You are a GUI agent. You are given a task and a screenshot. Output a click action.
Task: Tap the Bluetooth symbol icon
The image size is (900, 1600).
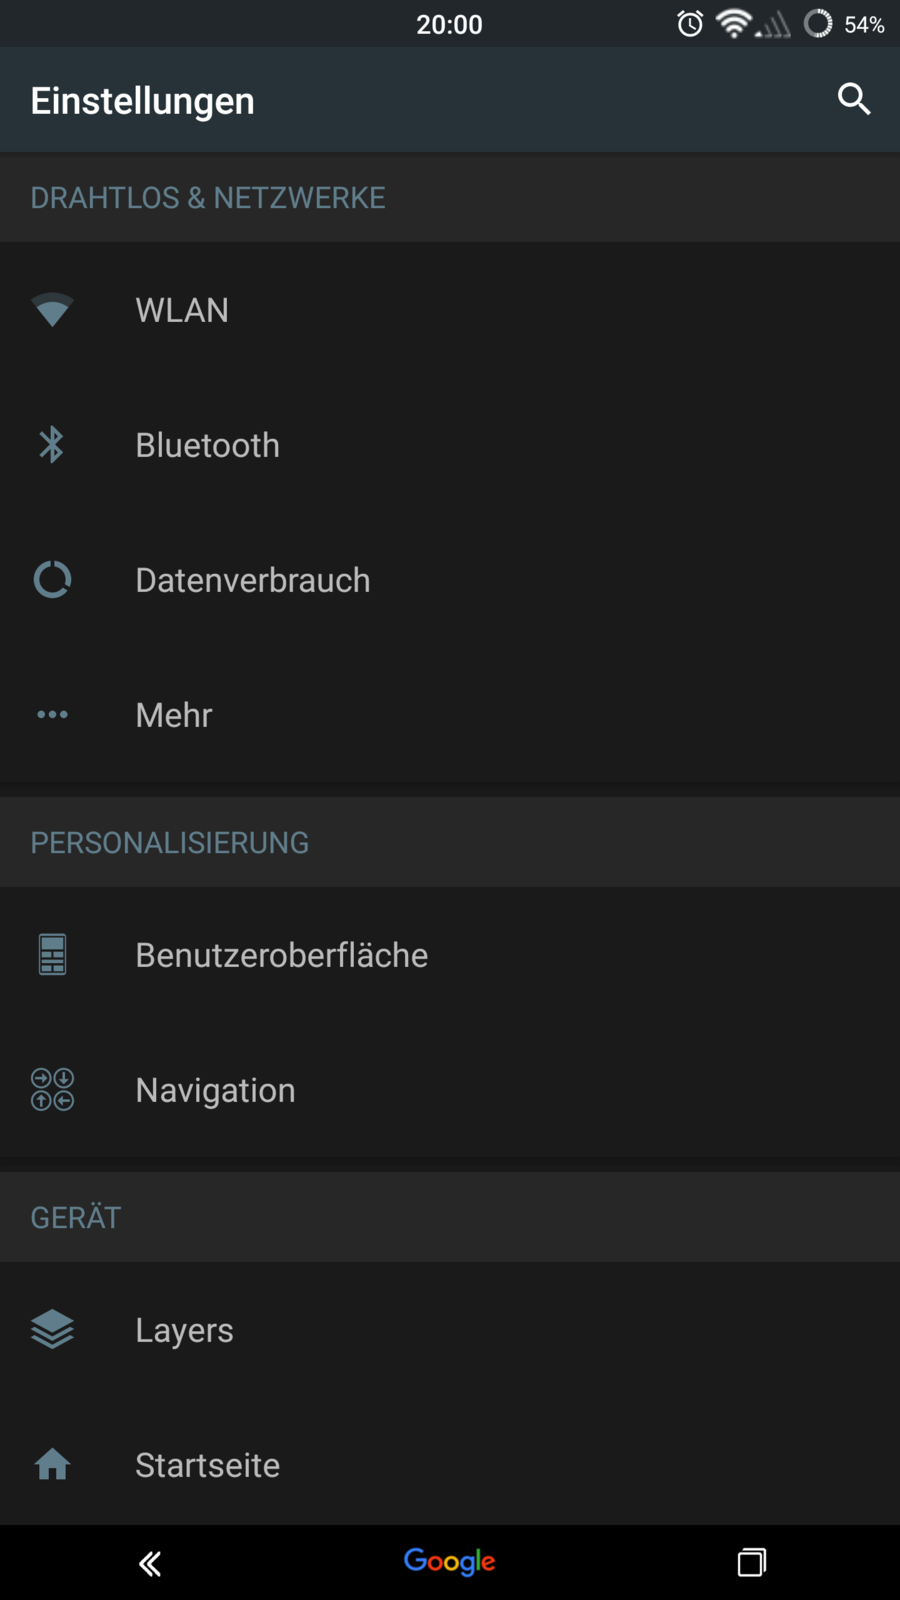click(x=52, y=445)
